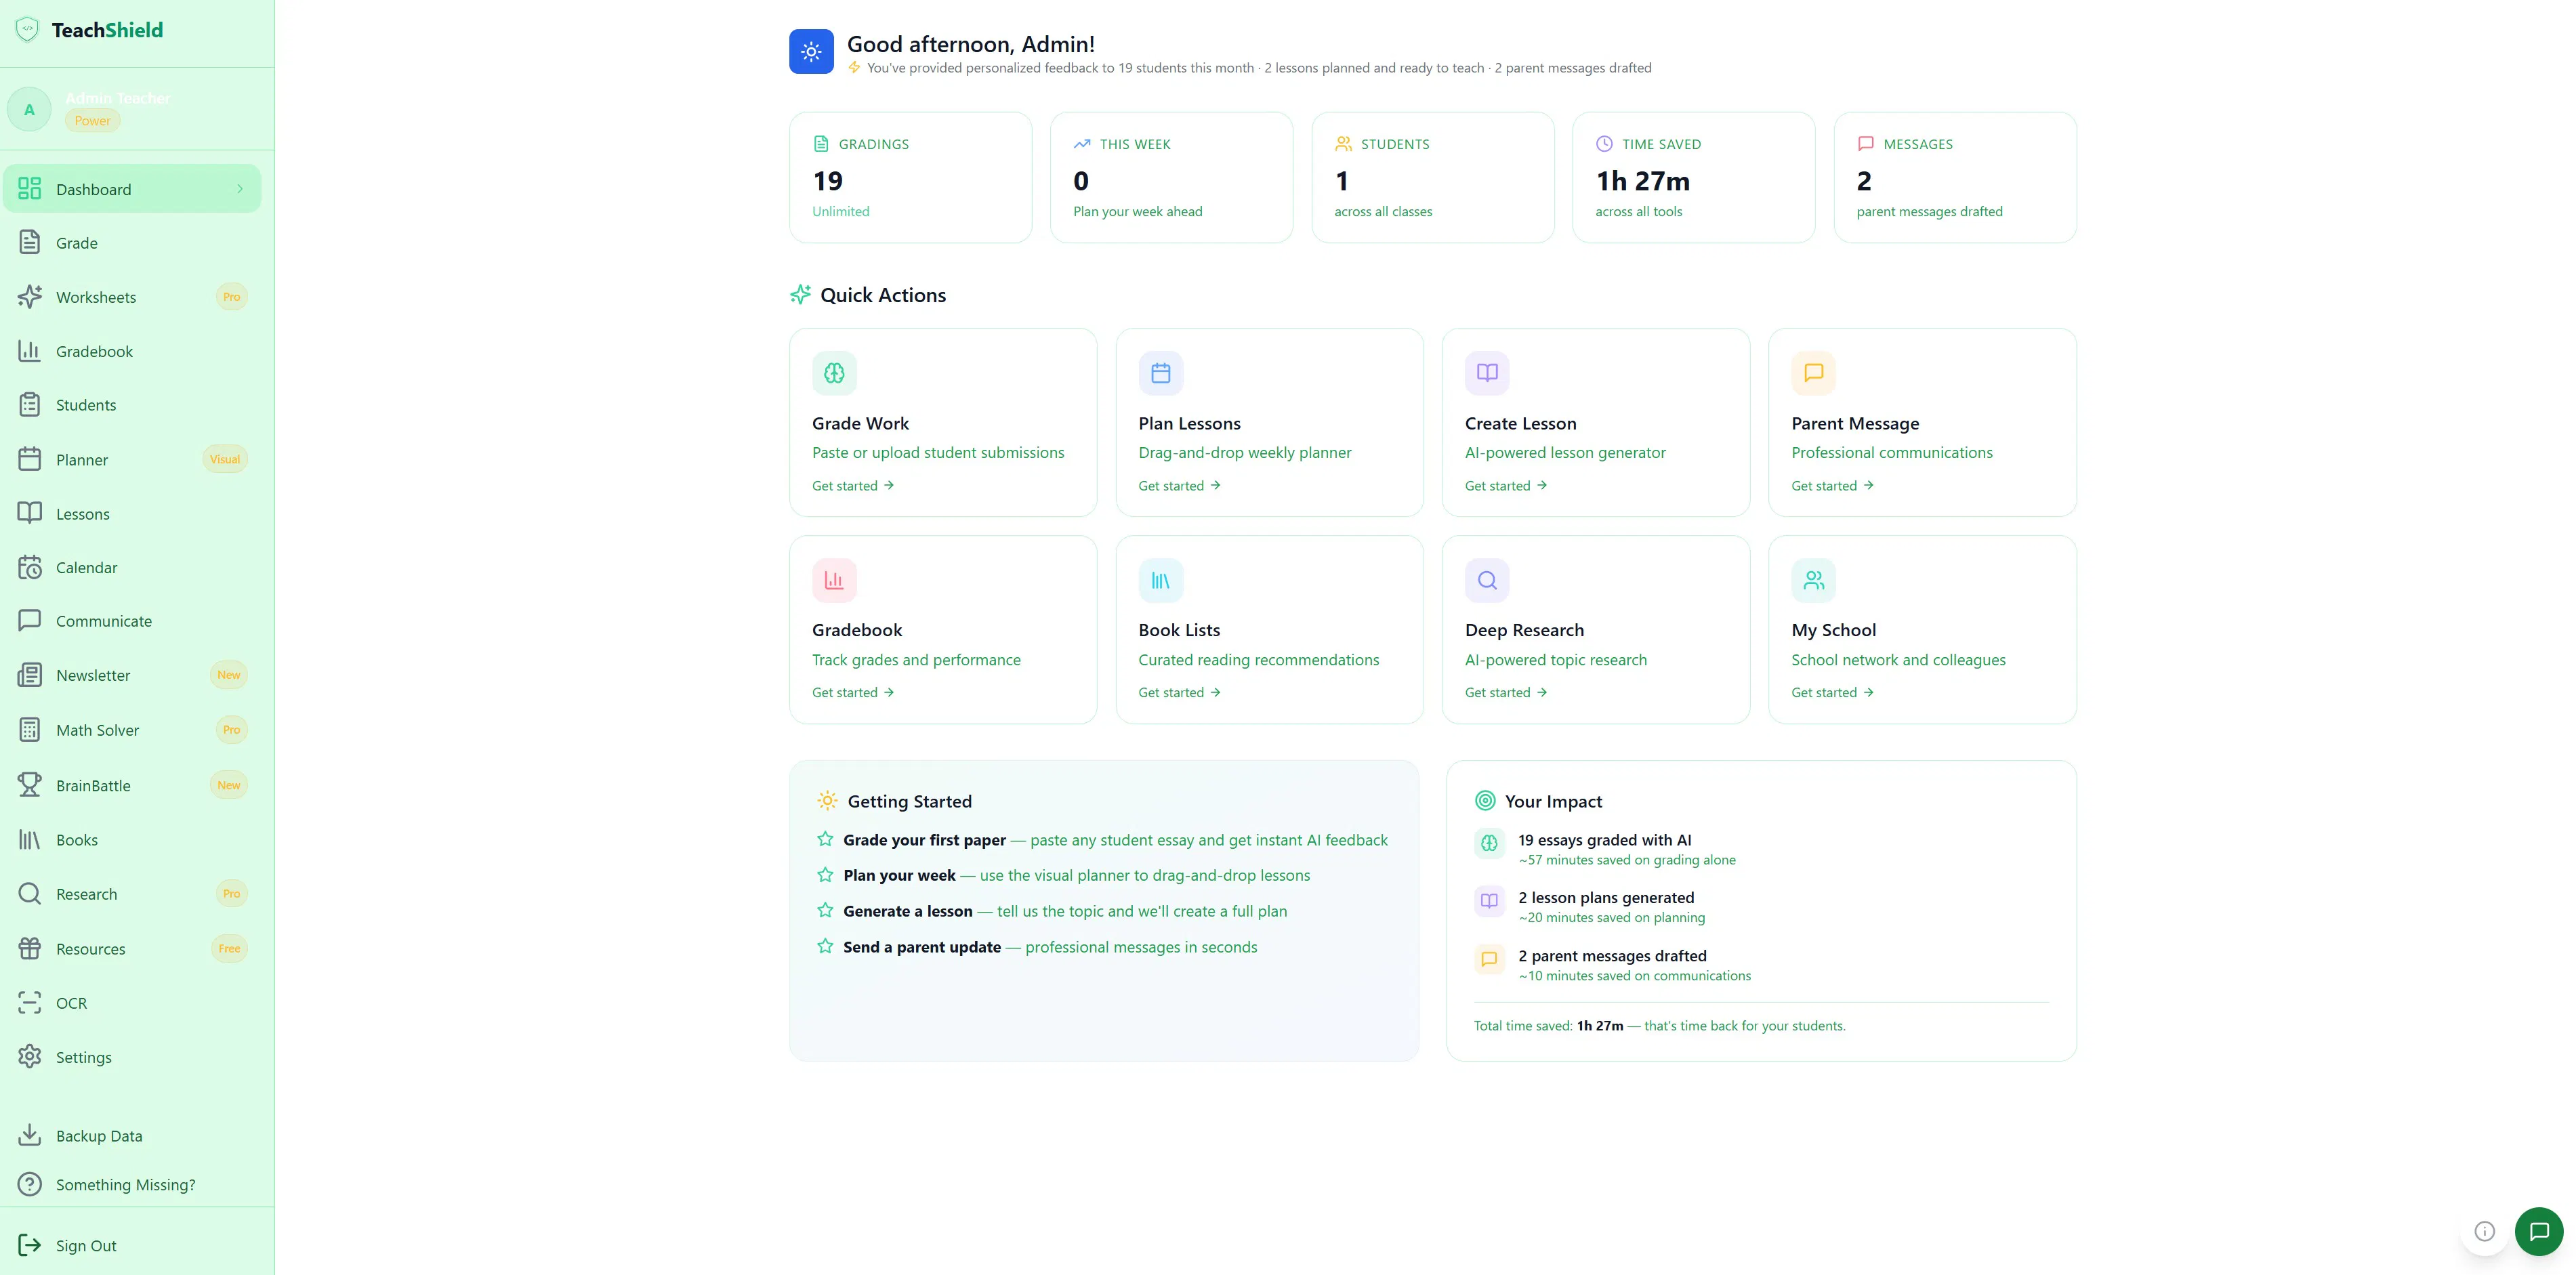The height and width of the screenshot is (1275, 2576).
Task: Click the Generate a lesson step
Action: 1053,912
